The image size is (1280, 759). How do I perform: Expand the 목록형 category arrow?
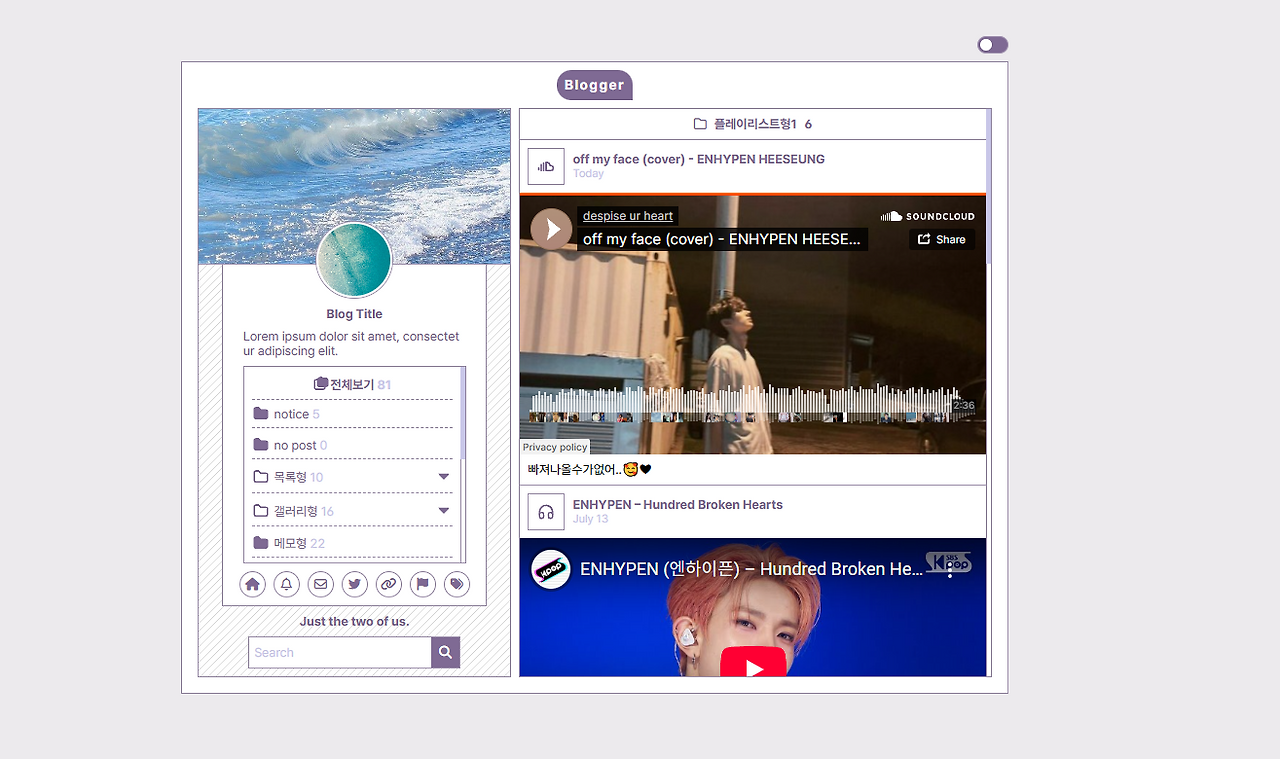444,477
